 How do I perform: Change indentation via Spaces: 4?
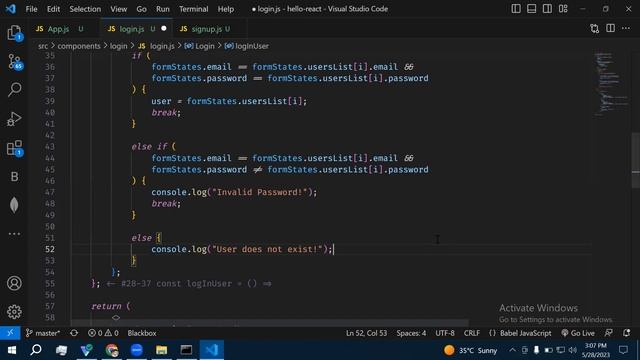click(411, 333)
